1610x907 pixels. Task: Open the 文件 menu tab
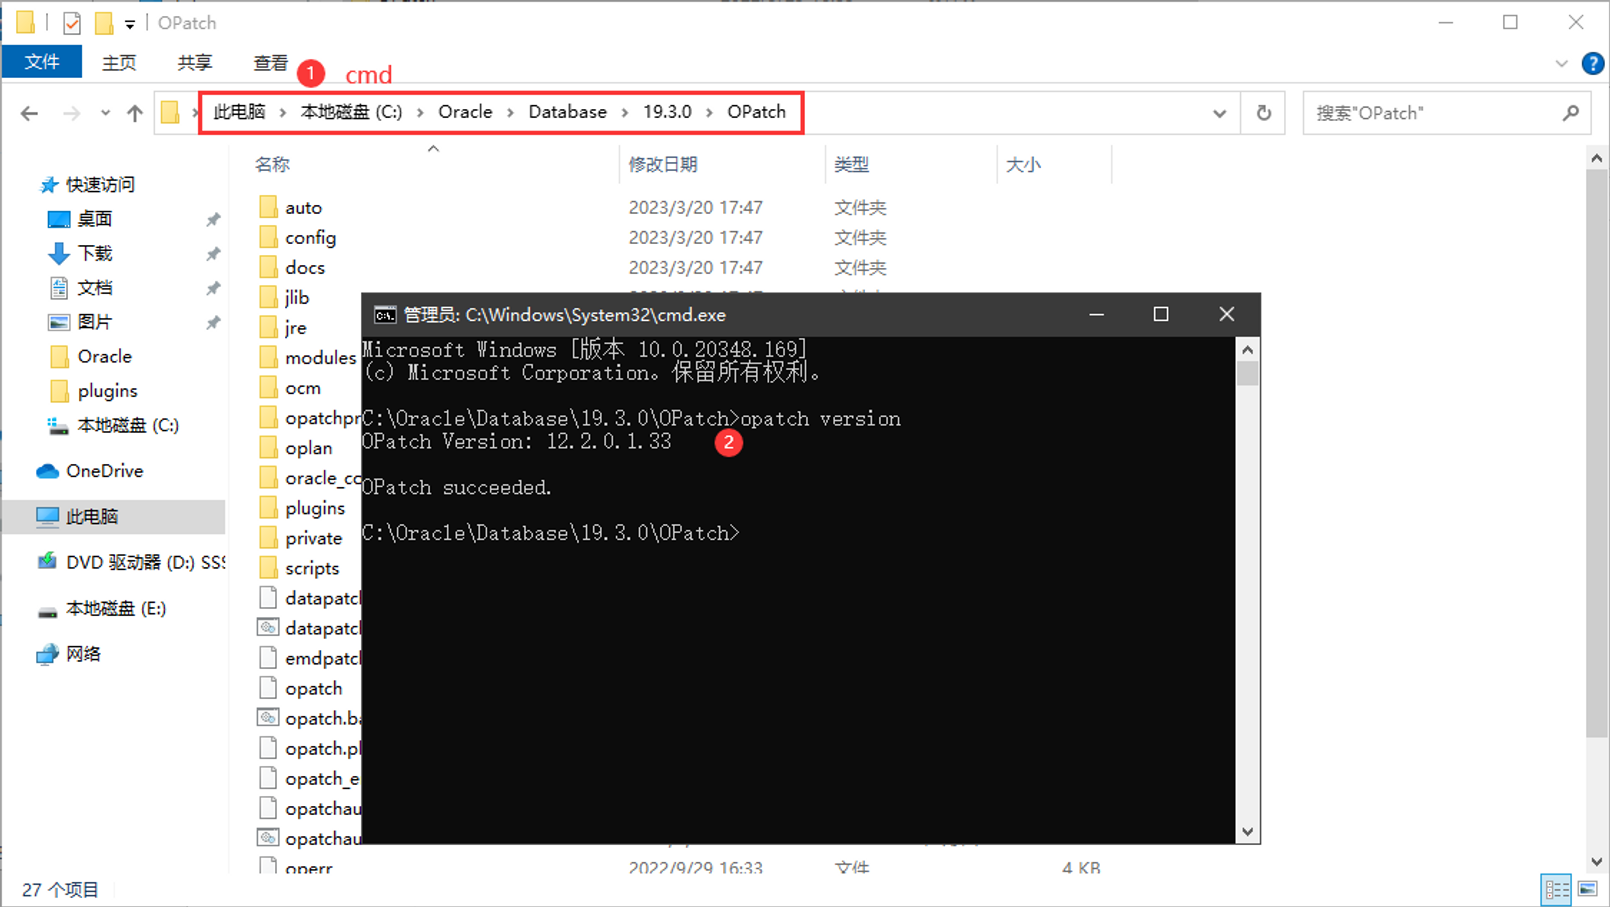pyautogui.click(x=42, y=62)
